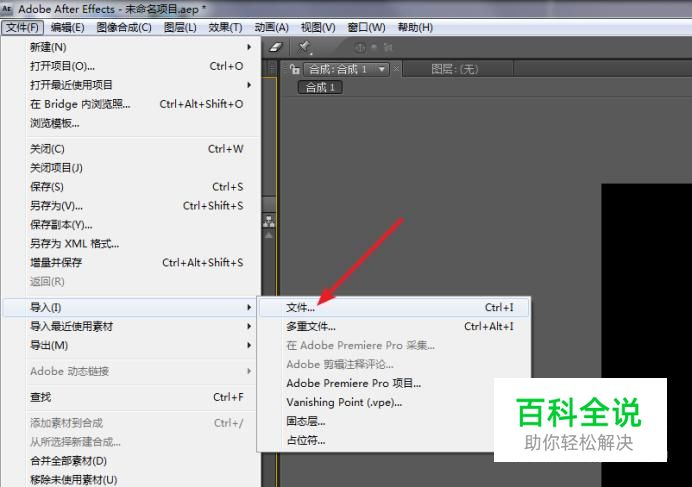Open the 窗口(W) menu
This screenshot has height=487, width=692.
tap(366, 27)
